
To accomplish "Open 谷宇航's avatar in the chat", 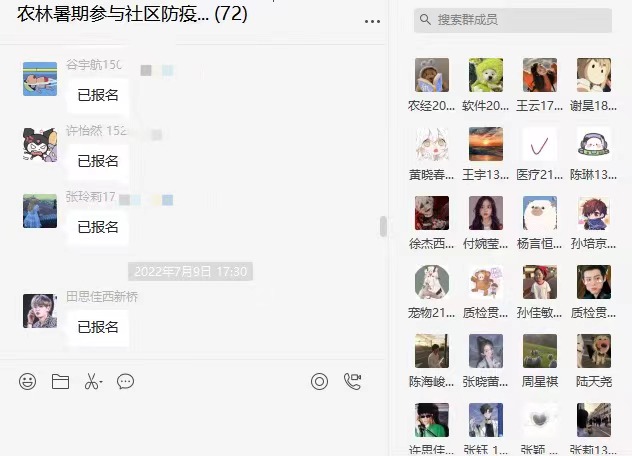I will coord(40,79).
